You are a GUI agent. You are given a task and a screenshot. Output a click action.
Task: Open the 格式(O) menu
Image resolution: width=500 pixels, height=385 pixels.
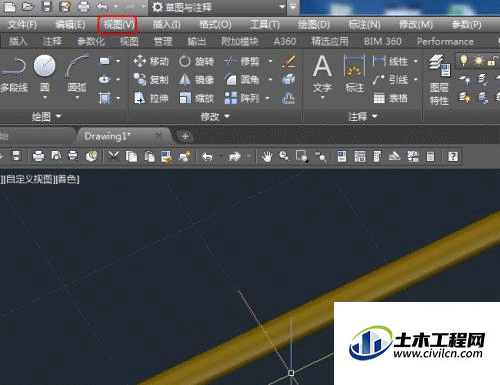(215, 25)
